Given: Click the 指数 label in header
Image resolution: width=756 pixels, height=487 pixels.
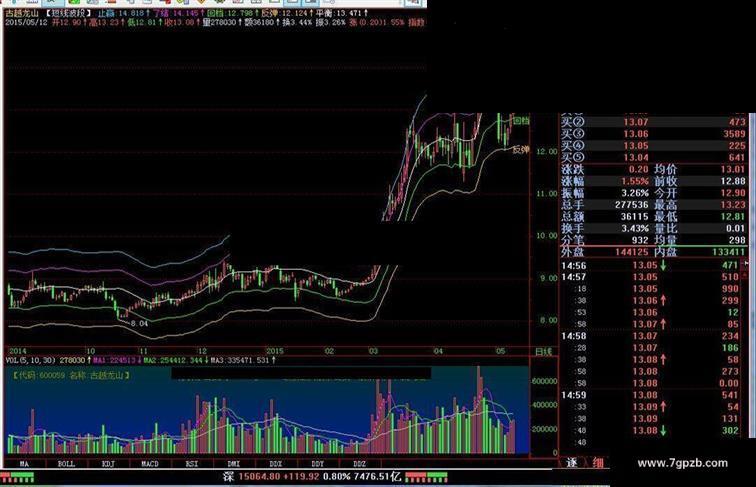Looking at the screenshot, I should click(417, 22).
